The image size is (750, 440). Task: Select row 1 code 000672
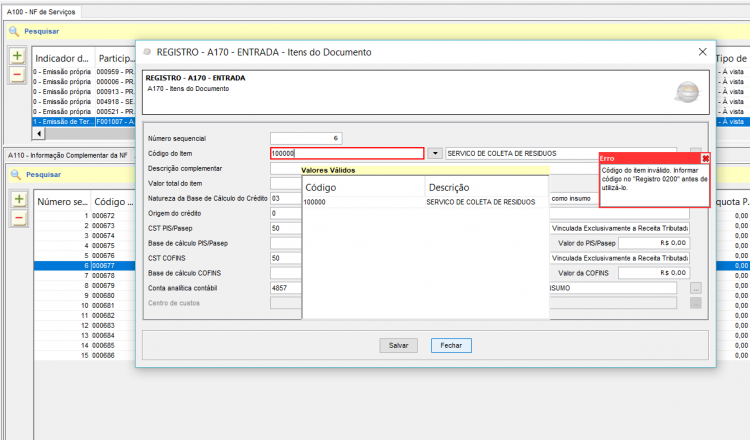tap(85, 216)
